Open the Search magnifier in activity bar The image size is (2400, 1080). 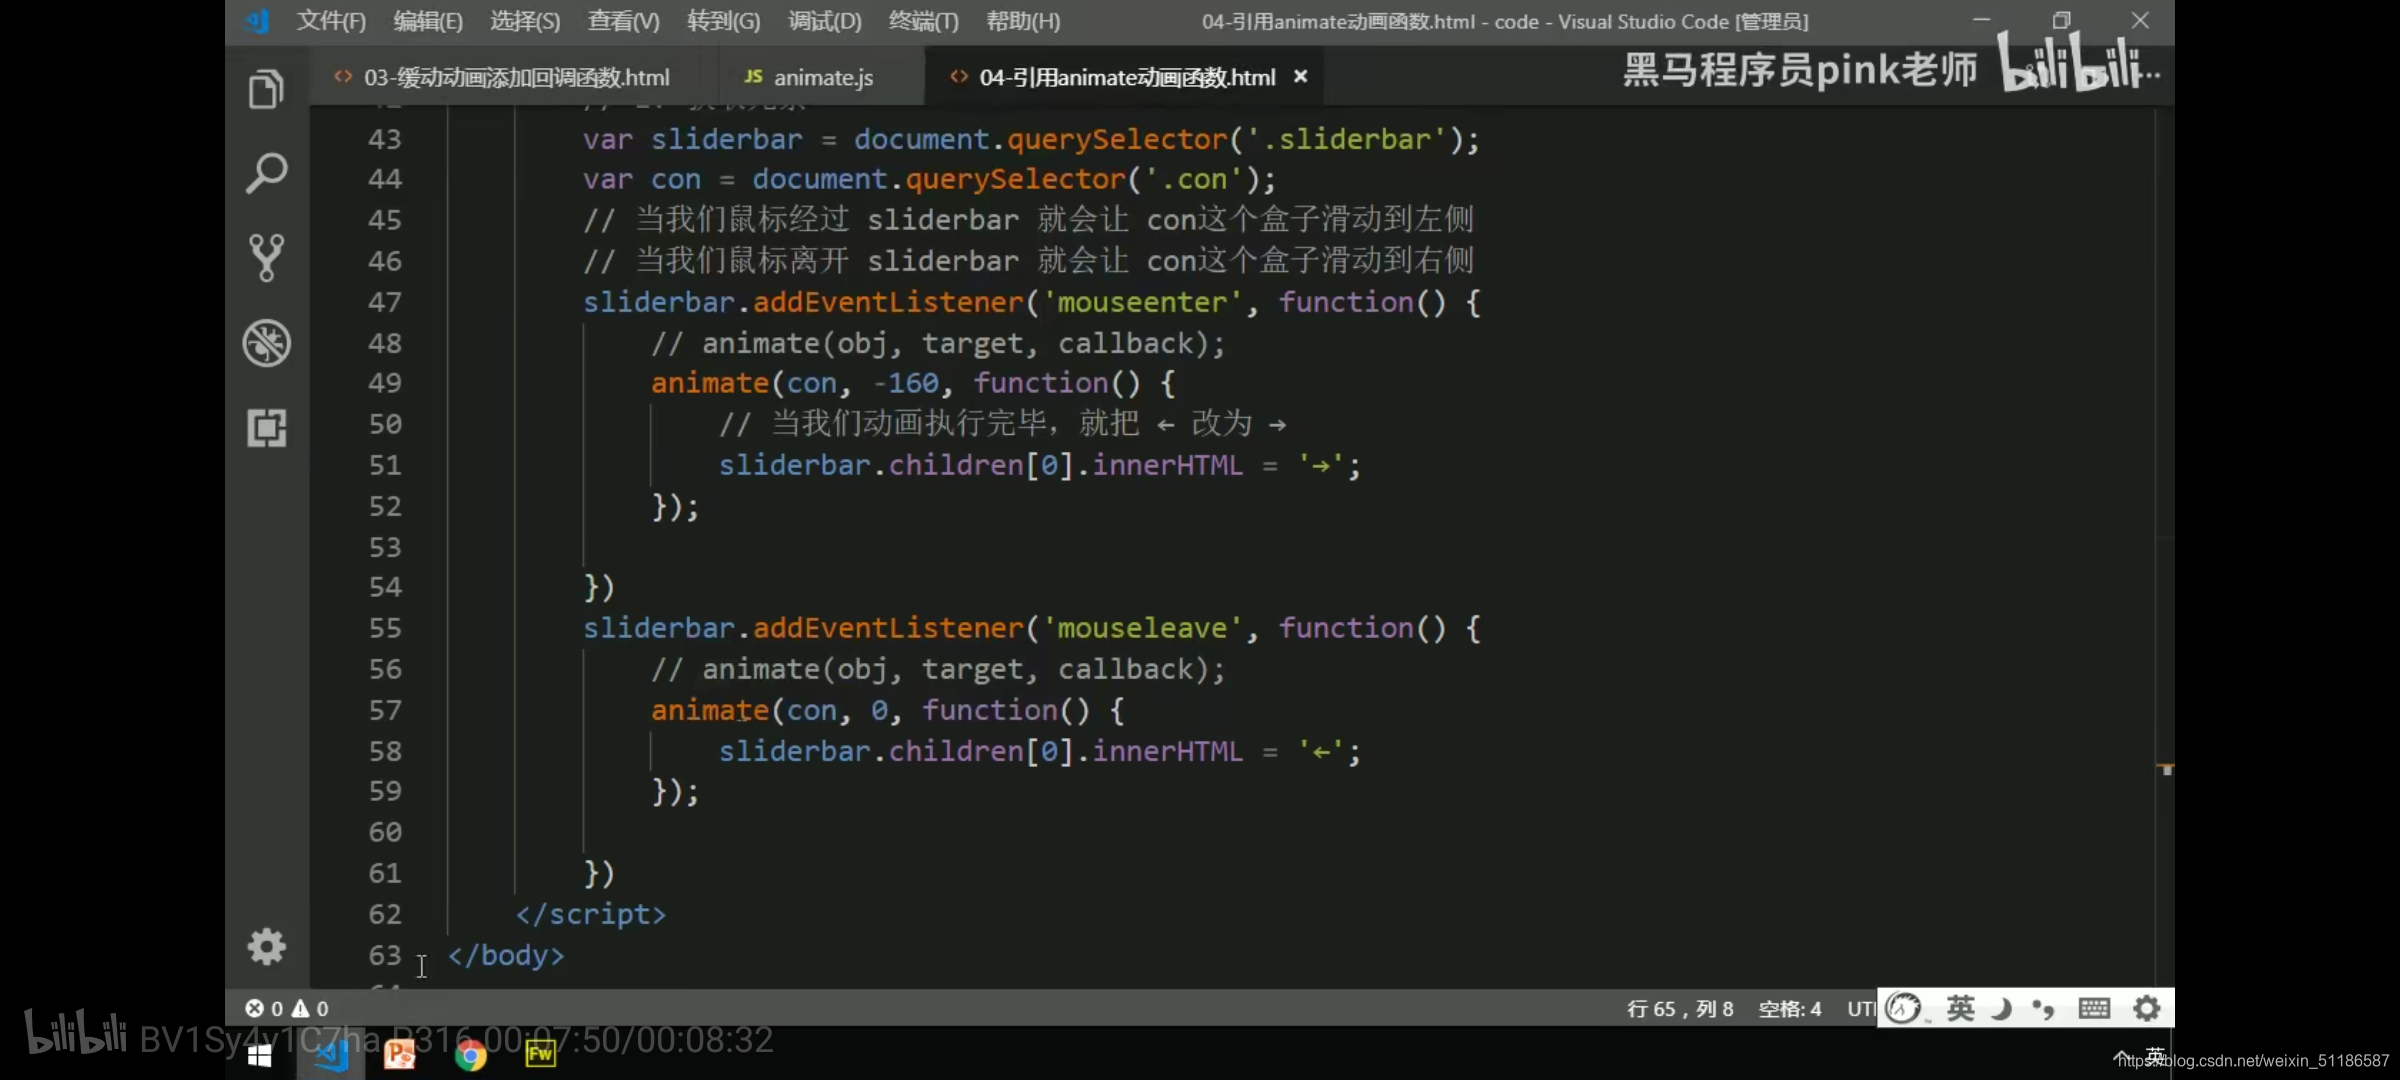coord(266,174)
